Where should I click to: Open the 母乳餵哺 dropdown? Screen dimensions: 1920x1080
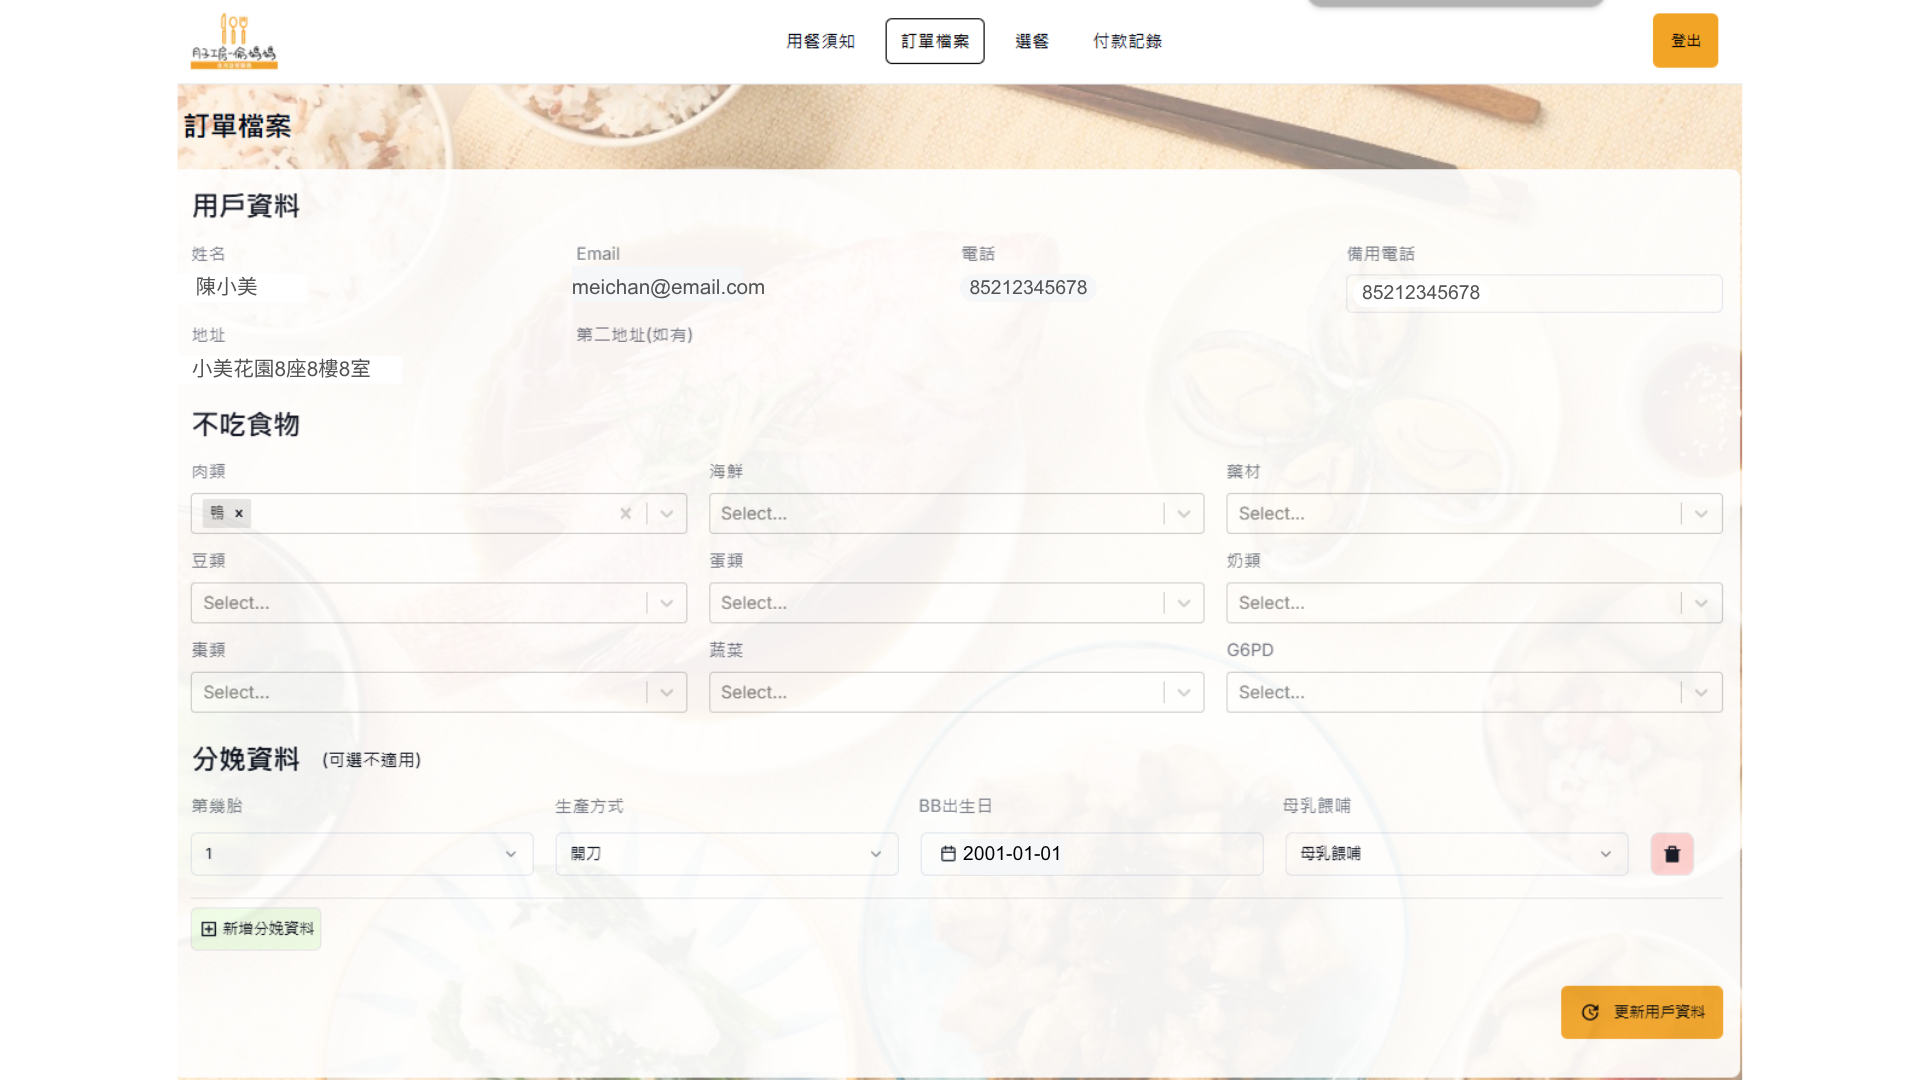click(1455, 854)
